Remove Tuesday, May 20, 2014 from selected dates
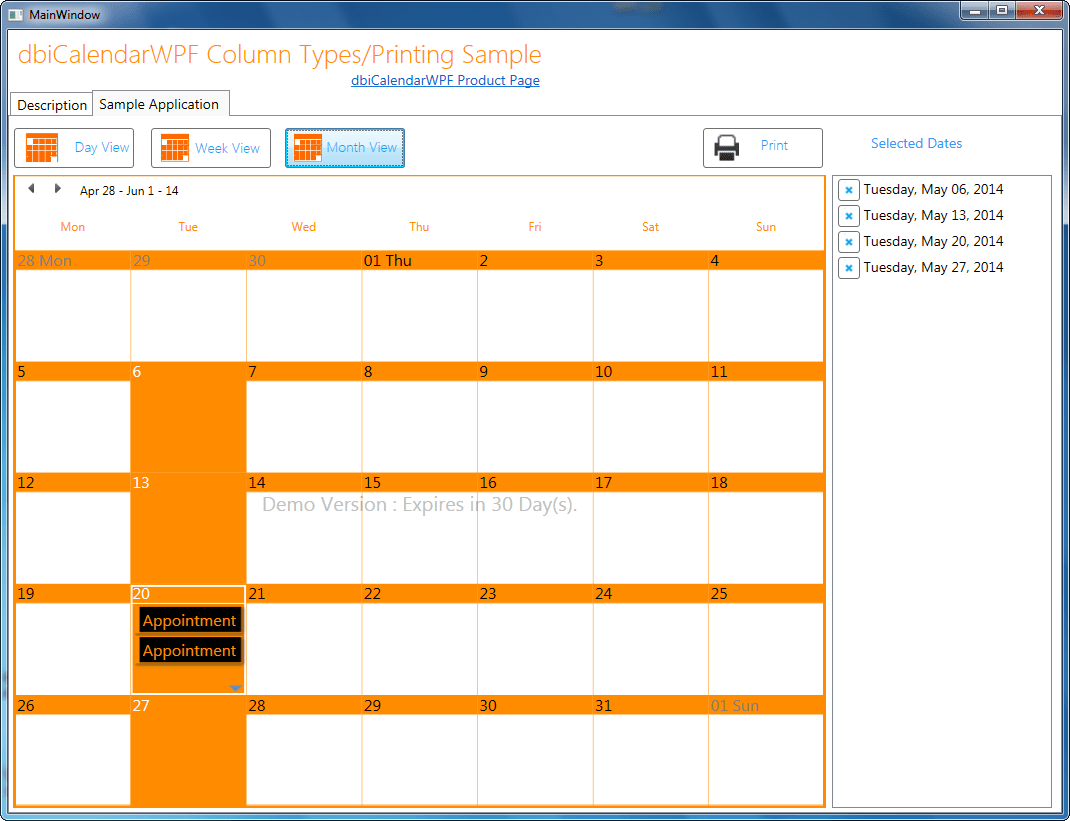This screenshot has width=1070, height=821. pyautogui.click(x=848, y=242)
